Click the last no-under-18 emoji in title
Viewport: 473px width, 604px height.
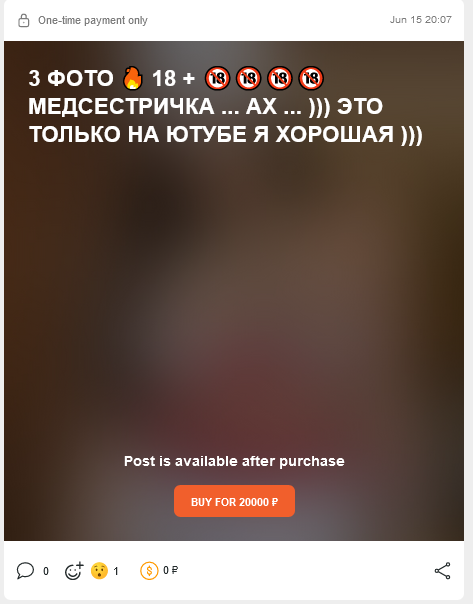point(311,78)
